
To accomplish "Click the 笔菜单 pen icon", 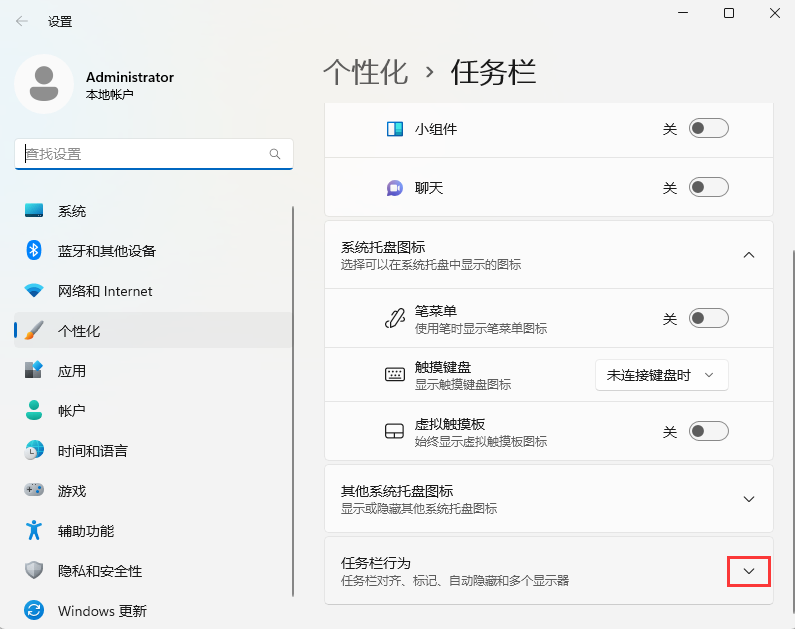I will (x=394, y=318).
